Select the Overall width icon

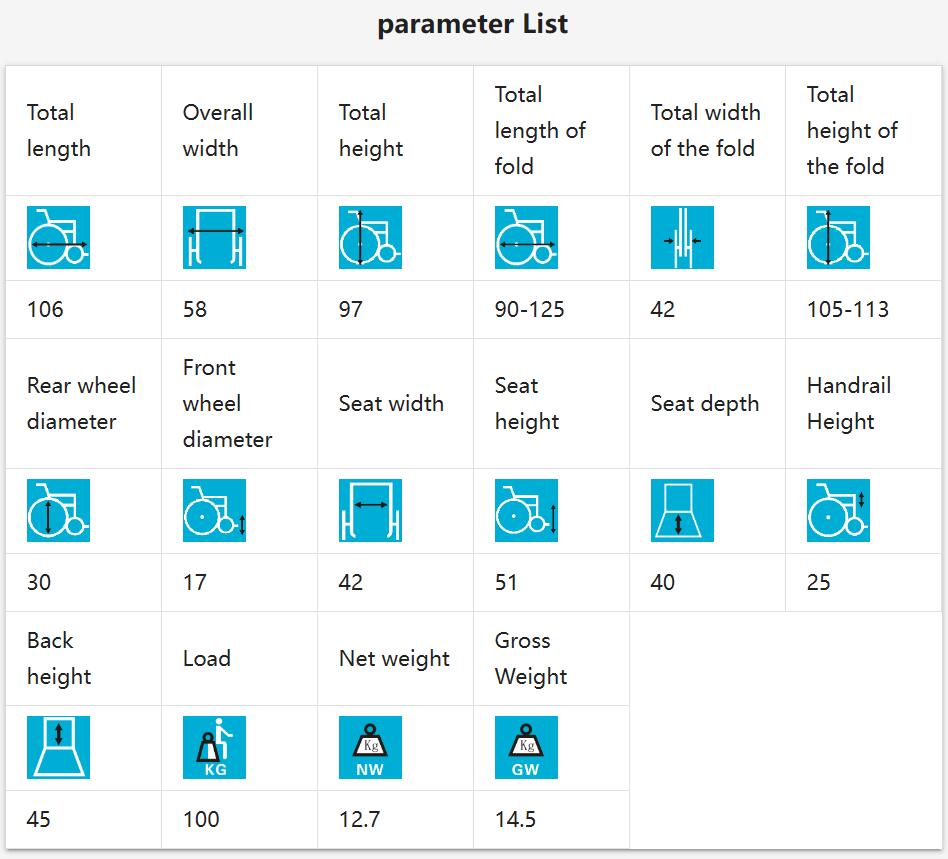tap(214, 237)
